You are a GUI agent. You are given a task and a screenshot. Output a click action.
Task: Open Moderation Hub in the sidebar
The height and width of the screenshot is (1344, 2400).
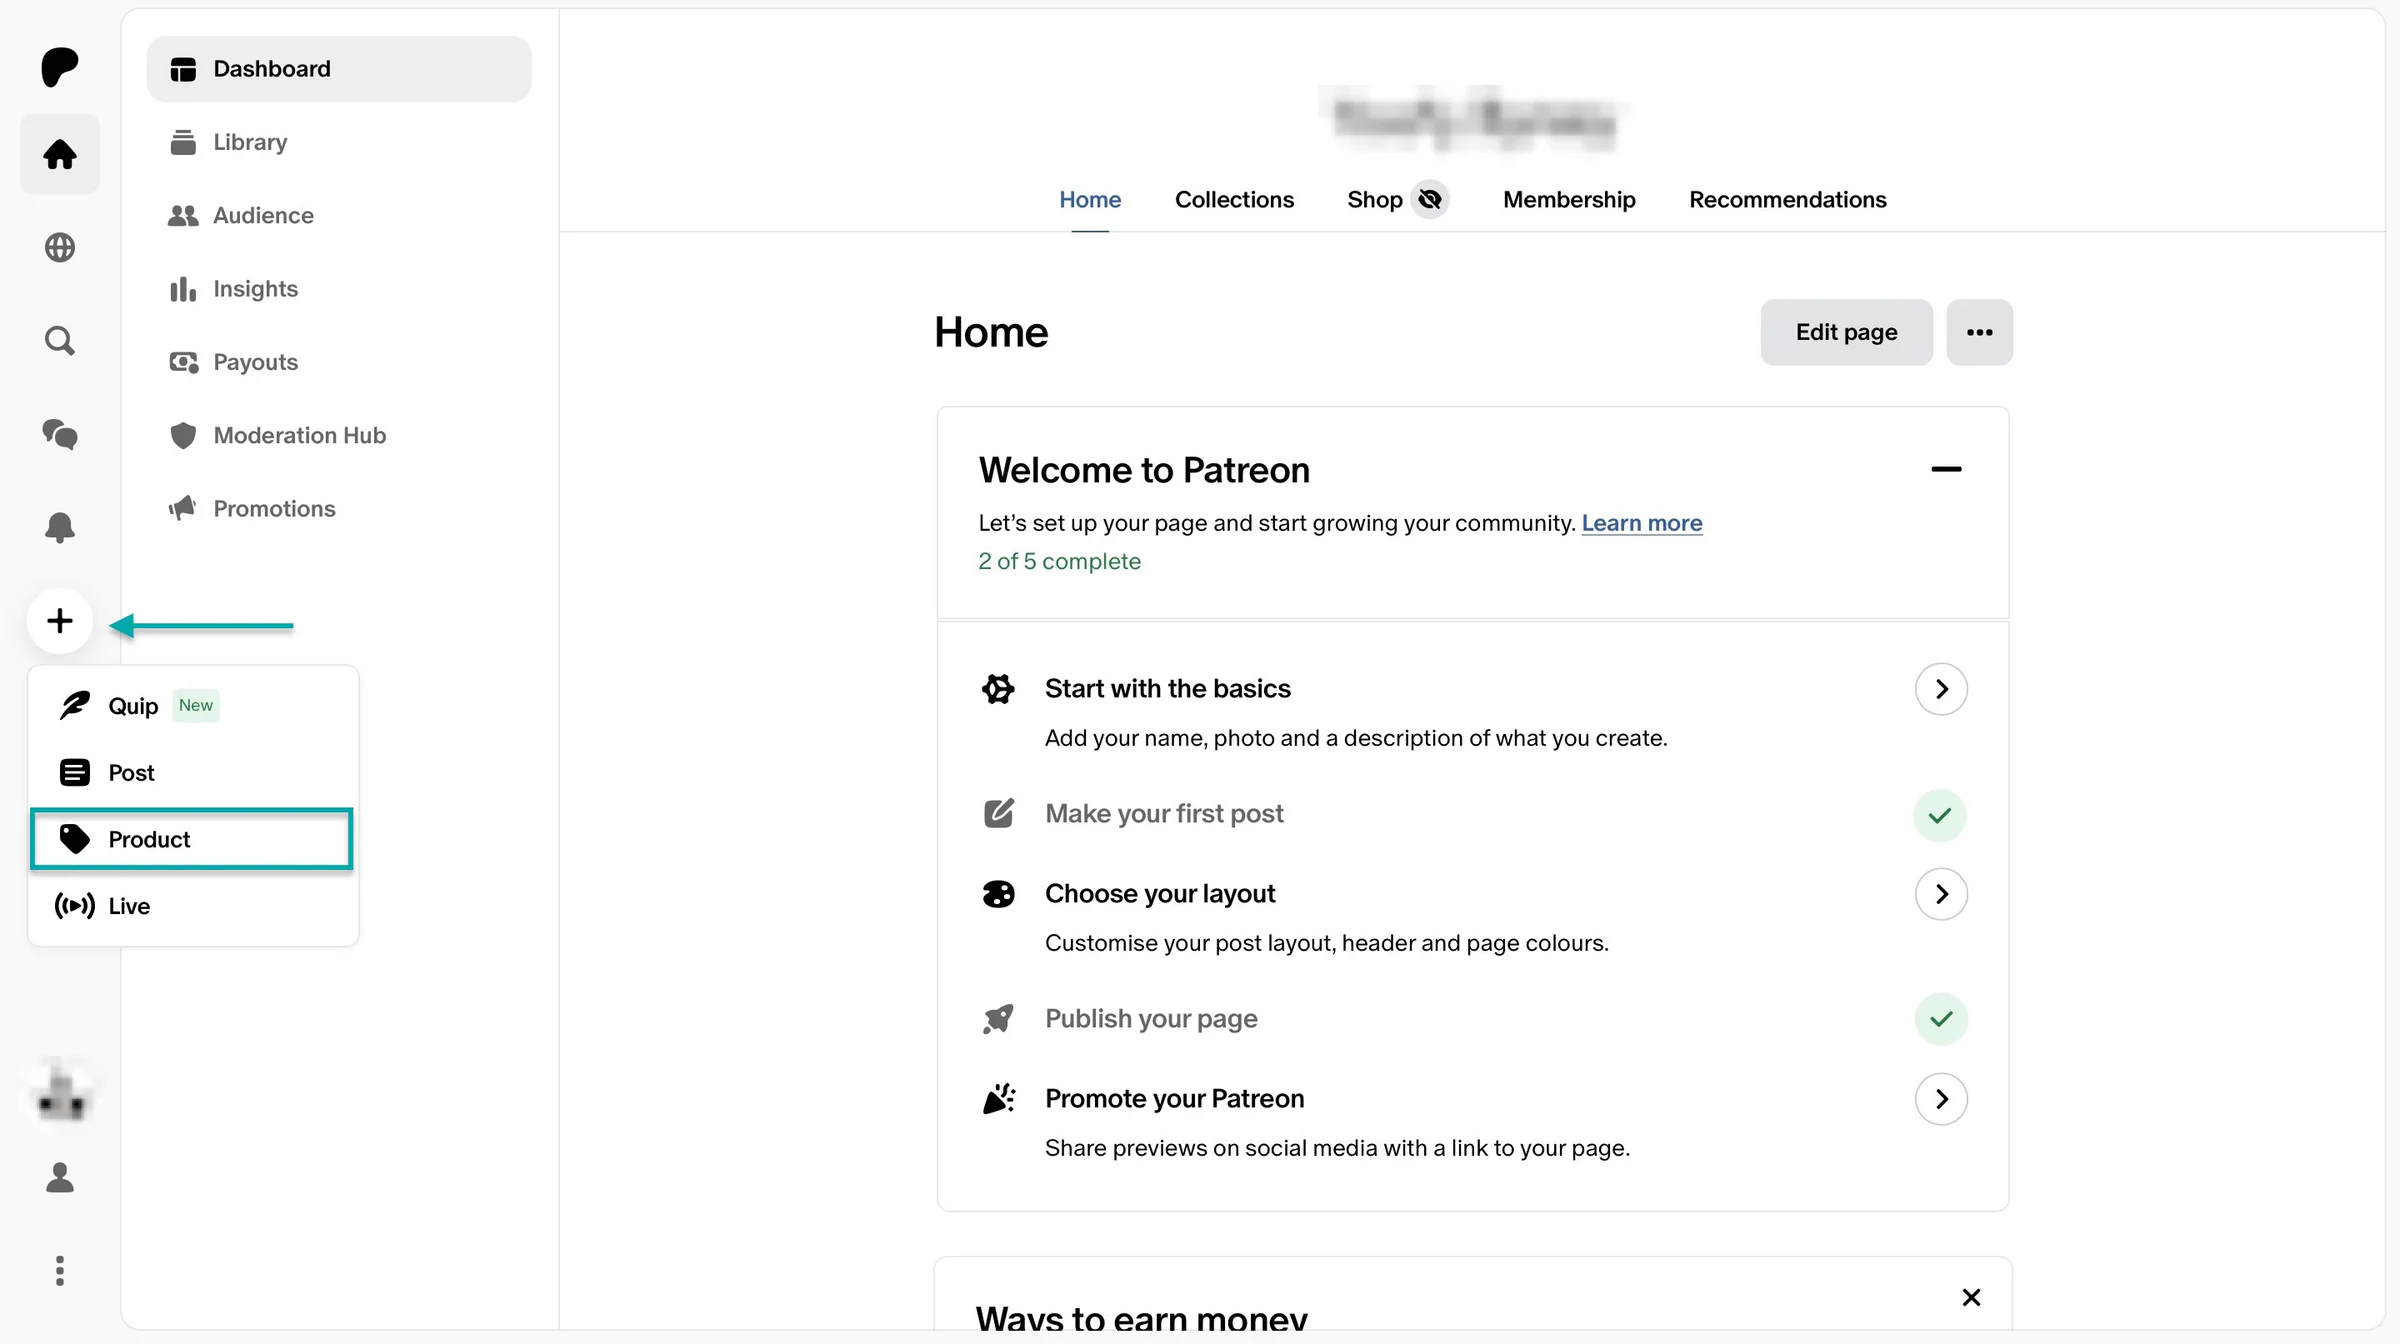click(339, 435)
